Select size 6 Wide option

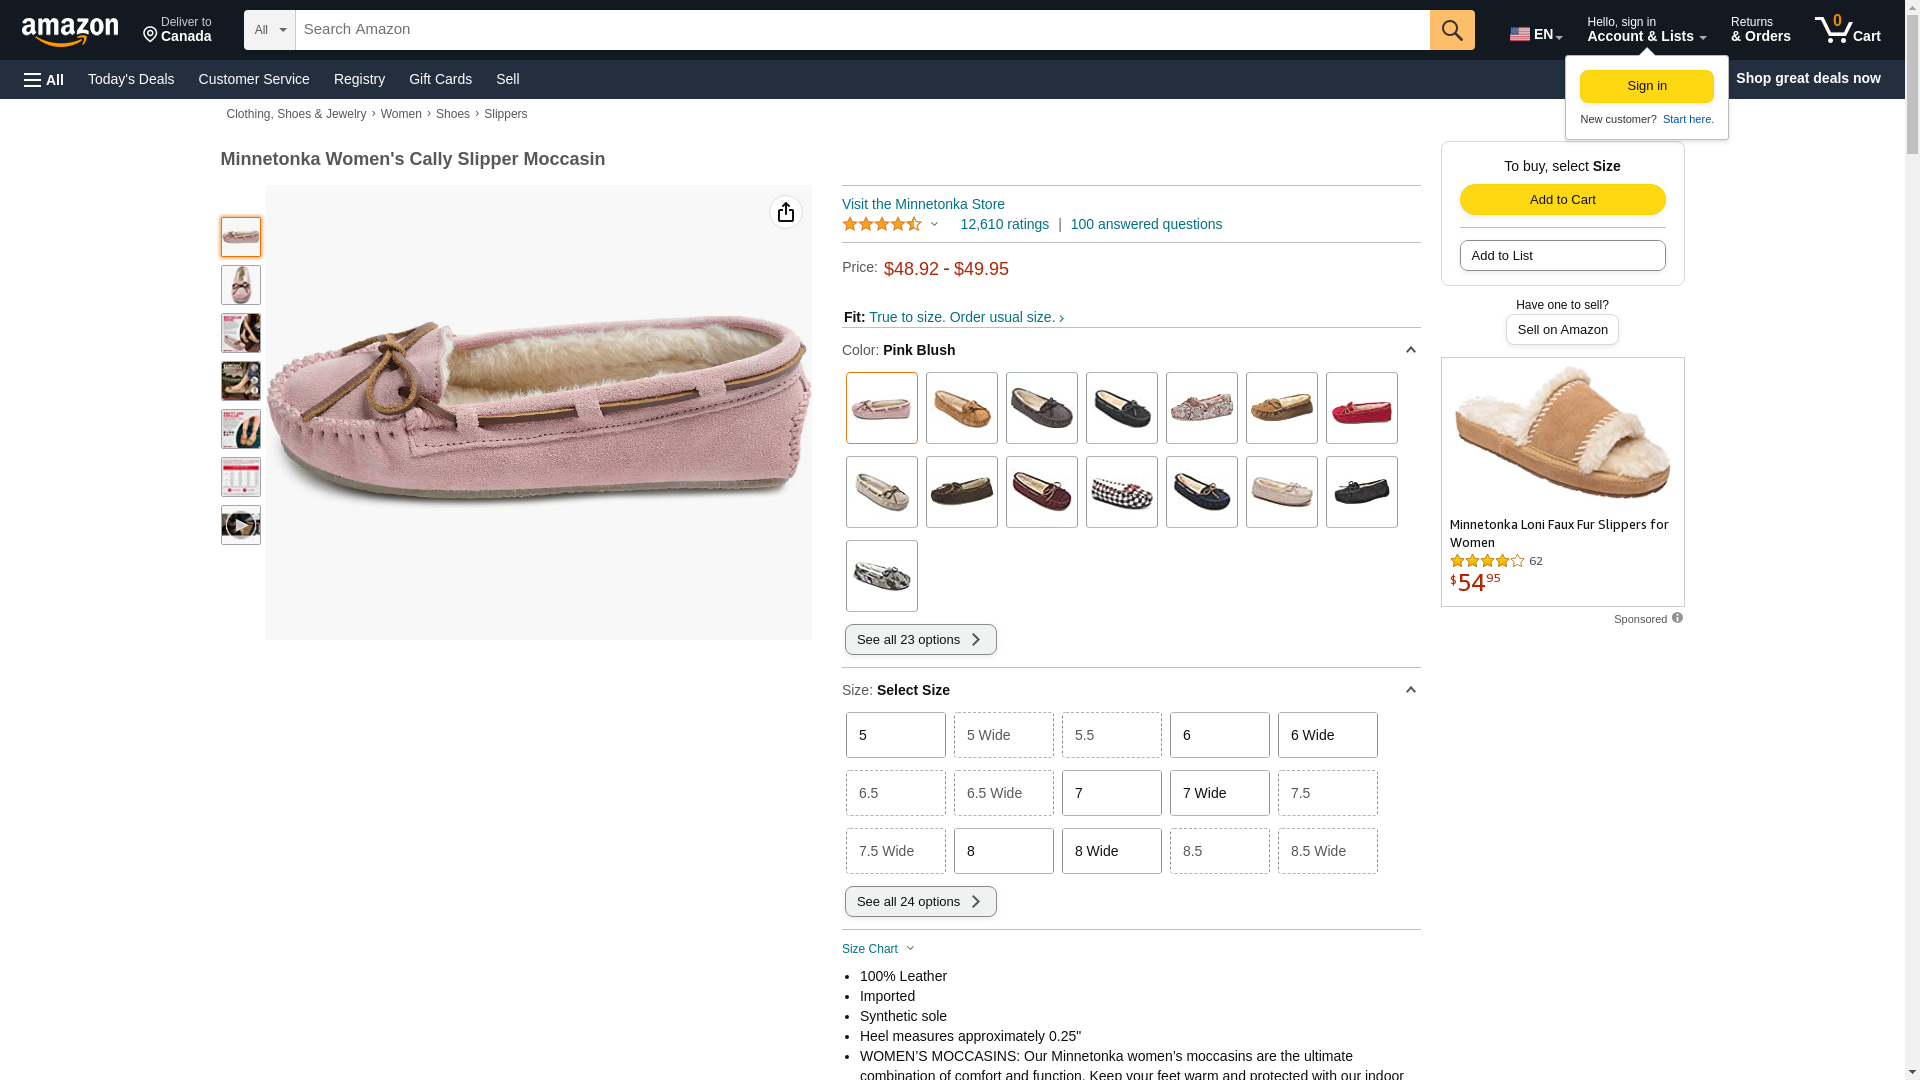point(1327,735)
